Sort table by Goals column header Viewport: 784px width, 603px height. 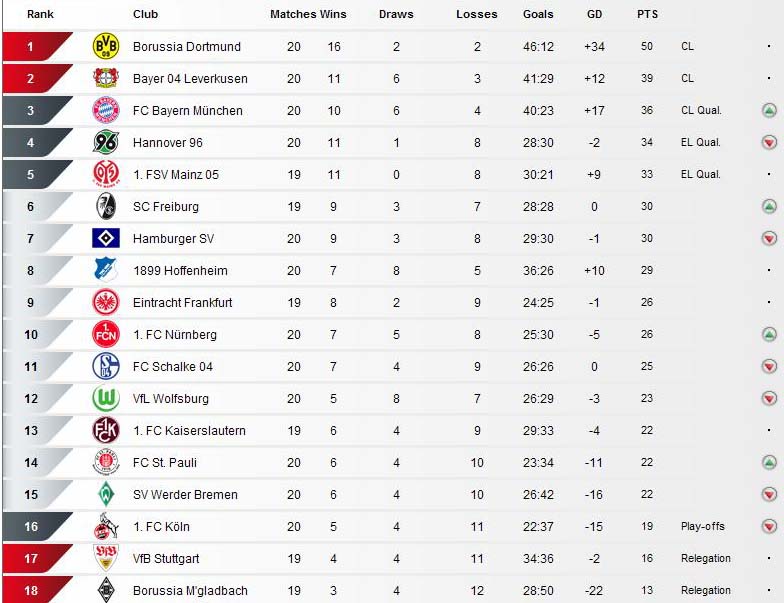click(538, 14)
